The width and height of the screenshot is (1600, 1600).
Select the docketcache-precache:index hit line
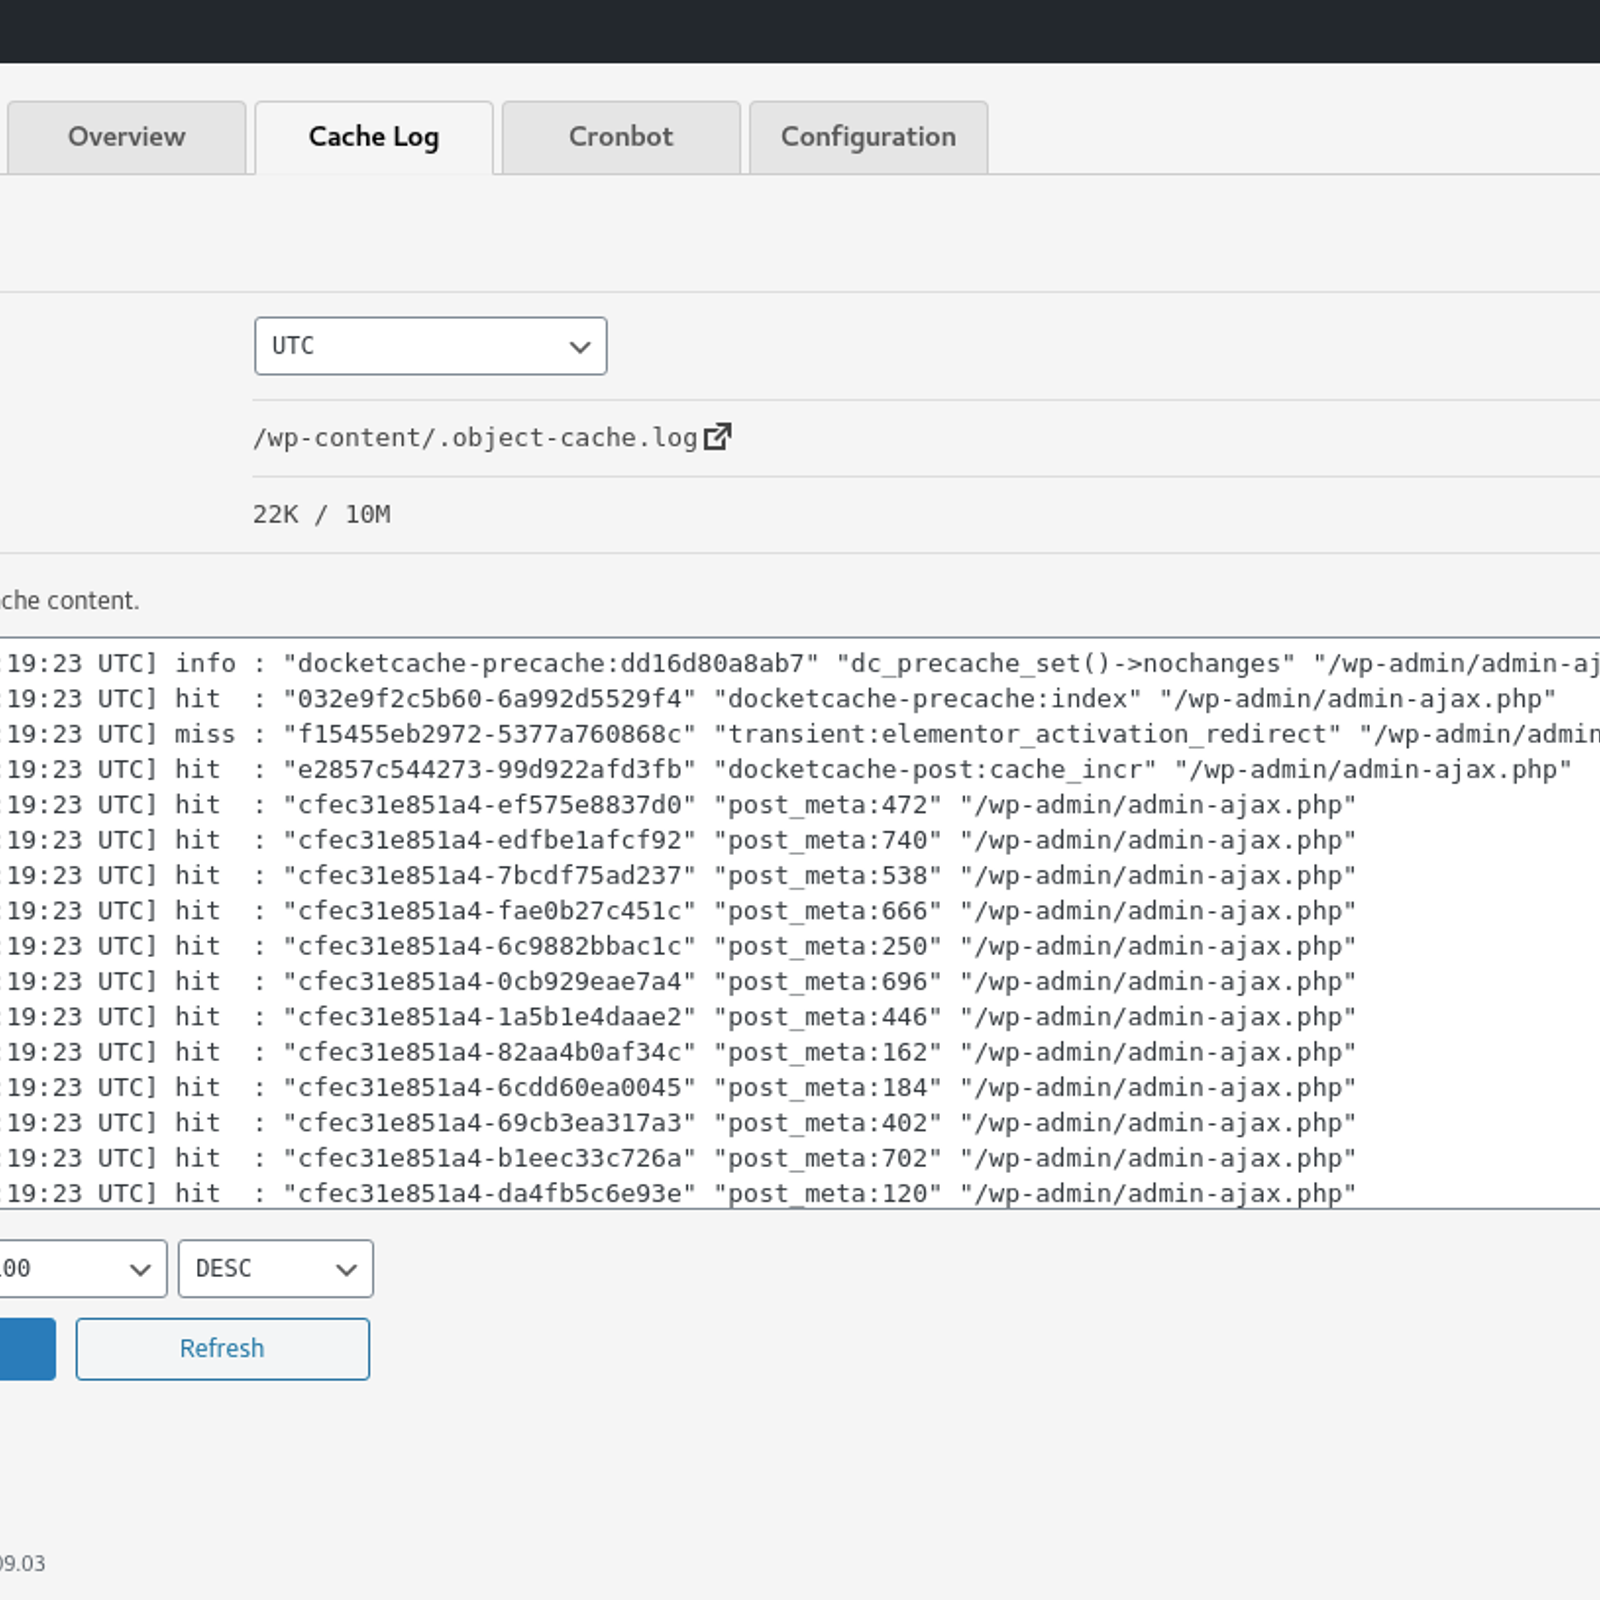pos(800,699)
